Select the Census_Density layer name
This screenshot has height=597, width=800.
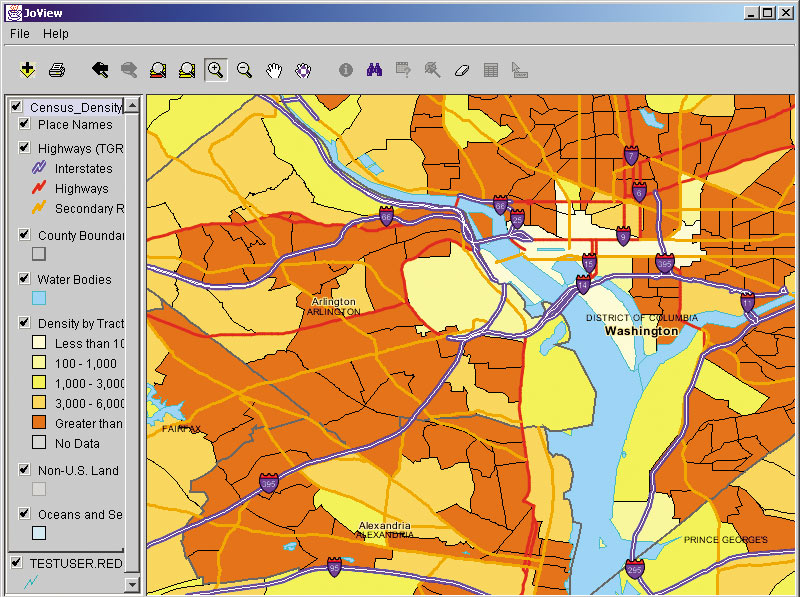point(75,106)
